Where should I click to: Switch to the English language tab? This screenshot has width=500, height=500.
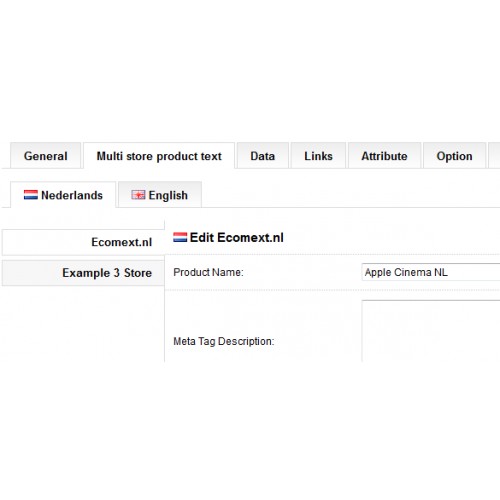coord(160,195)
